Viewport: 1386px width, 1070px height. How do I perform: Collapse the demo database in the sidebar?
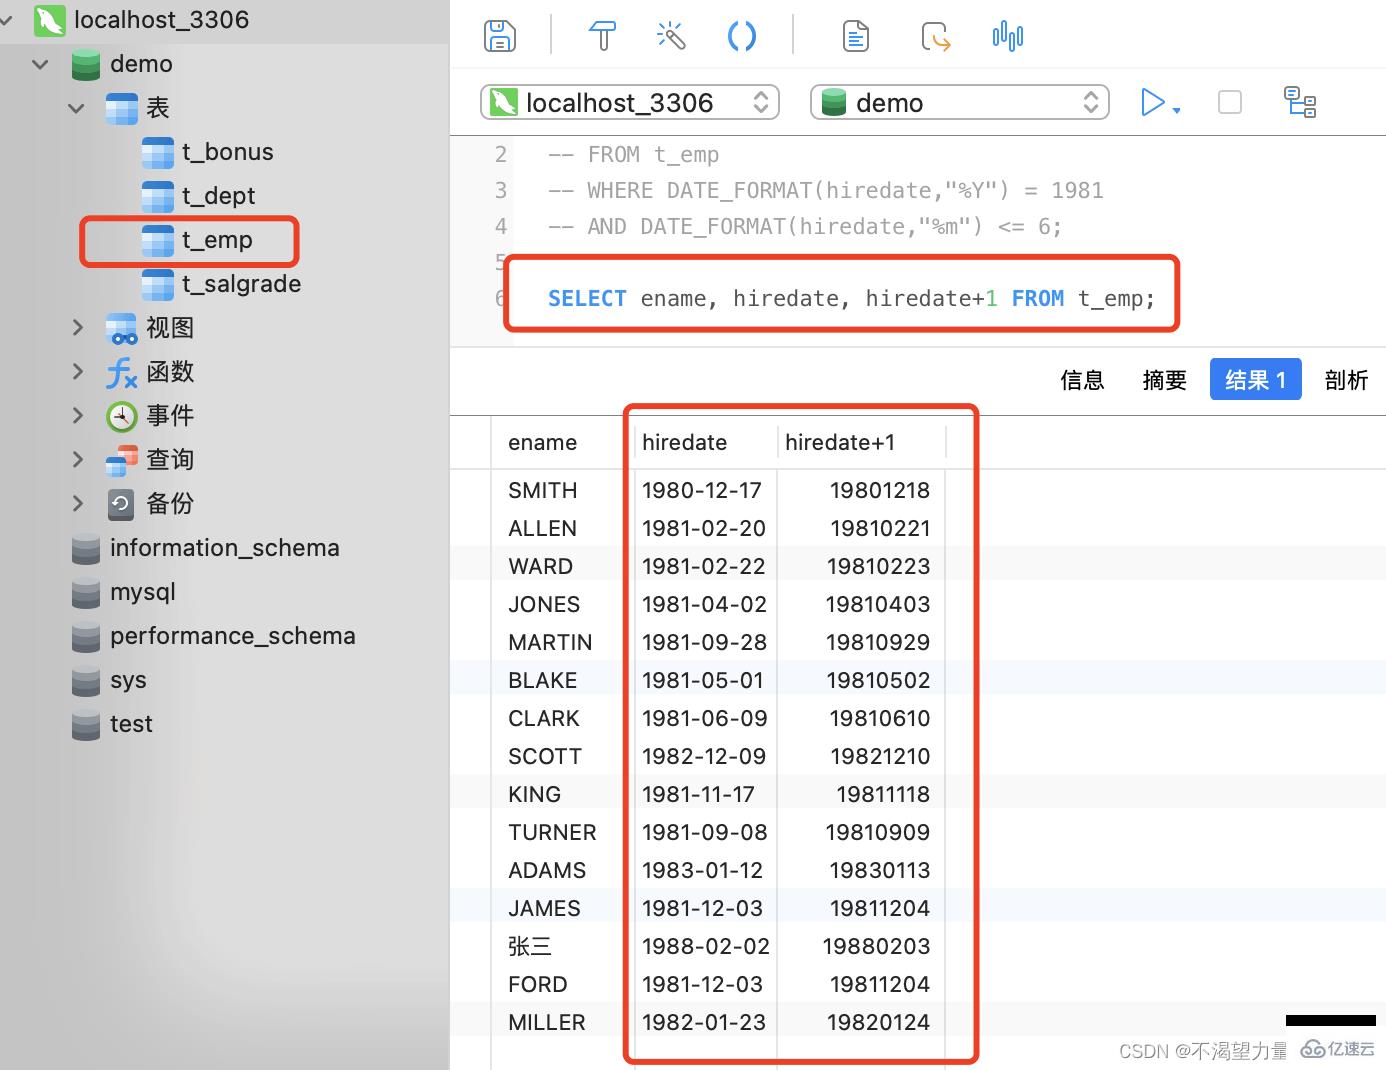tap(39, 63)
